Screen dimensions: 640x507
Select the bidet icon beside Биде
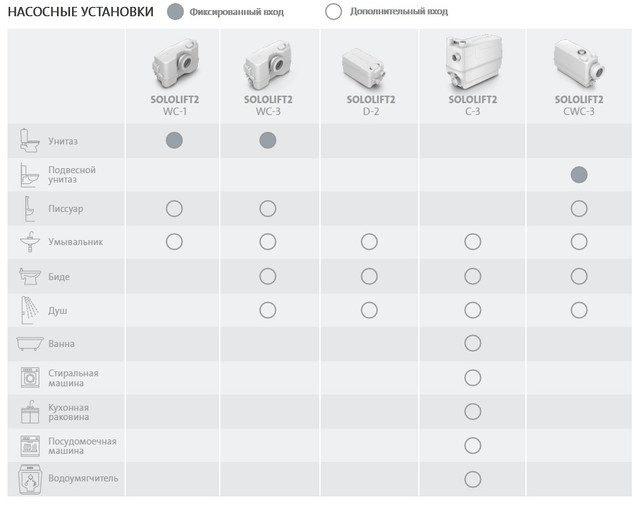pos(30,276)
